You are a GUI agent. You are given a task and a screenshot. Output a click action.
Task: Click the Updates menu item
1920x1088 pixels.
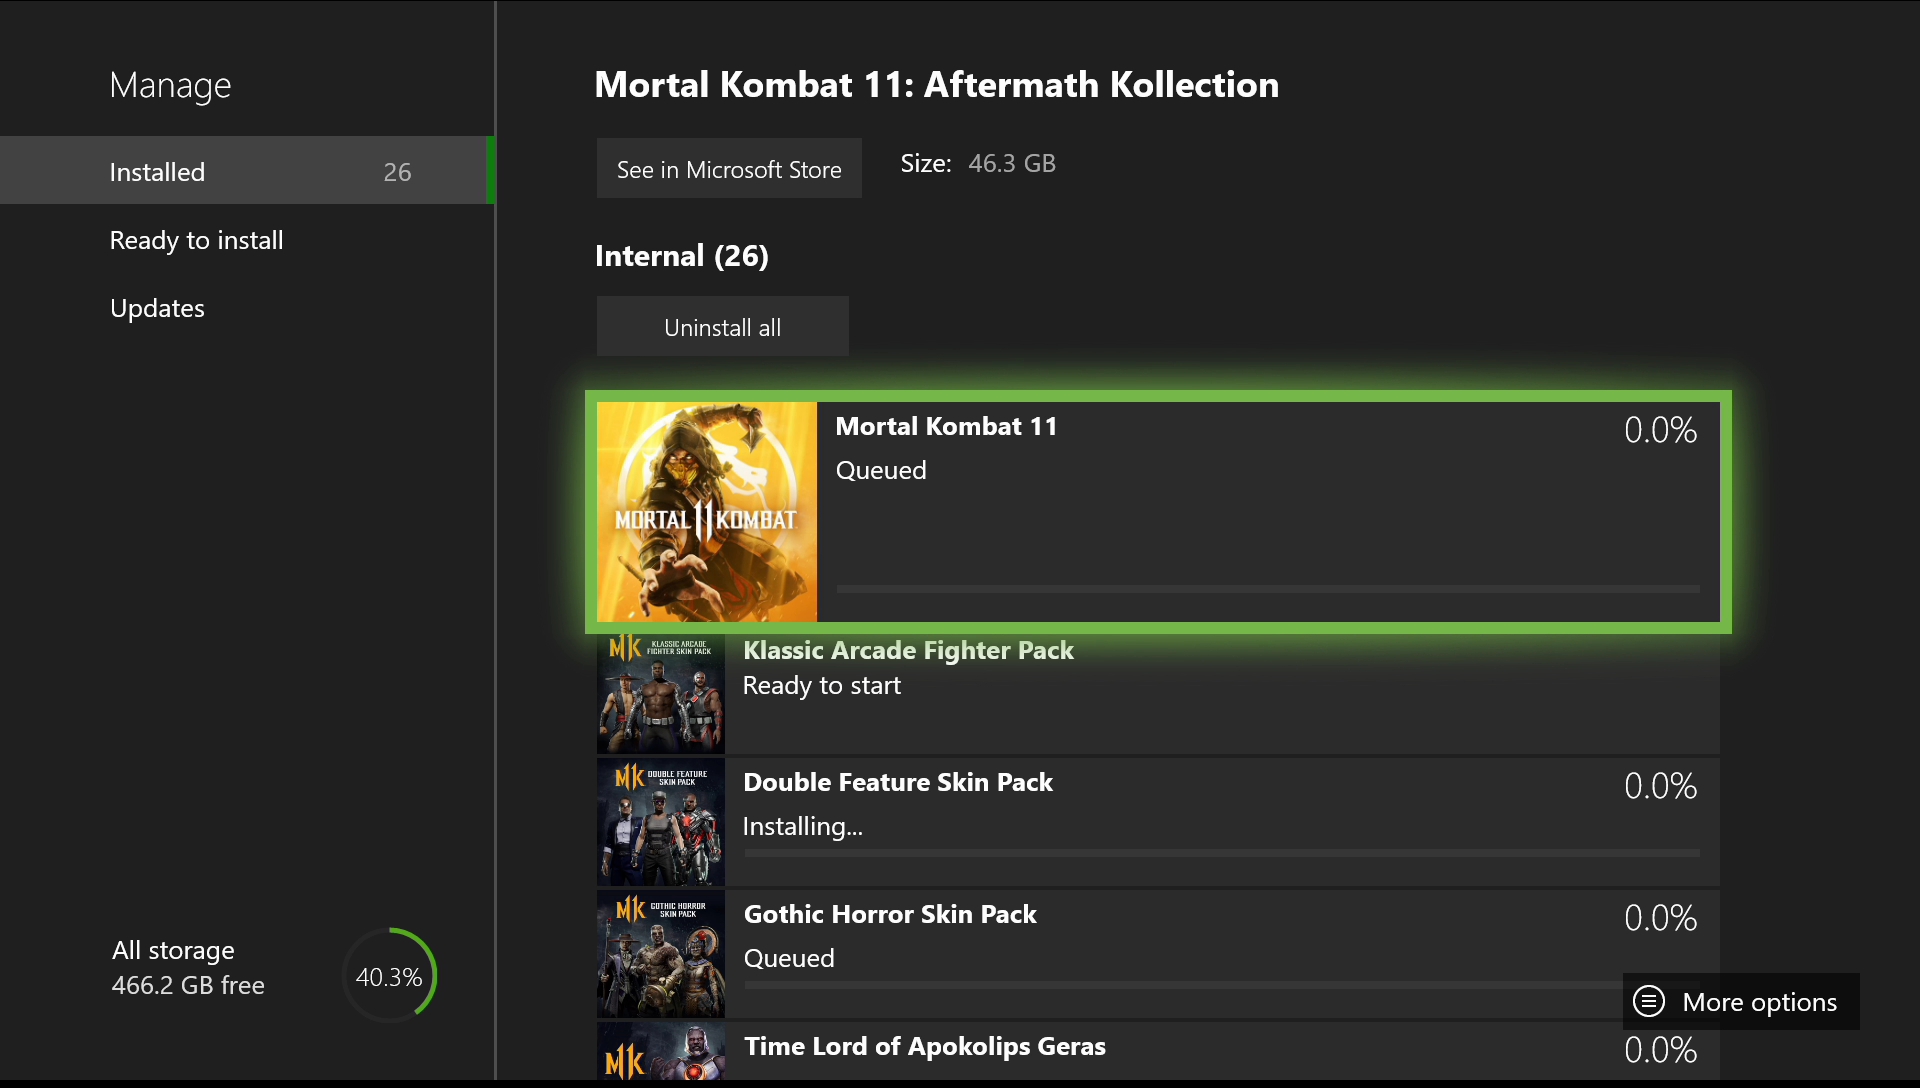[156, 307]
